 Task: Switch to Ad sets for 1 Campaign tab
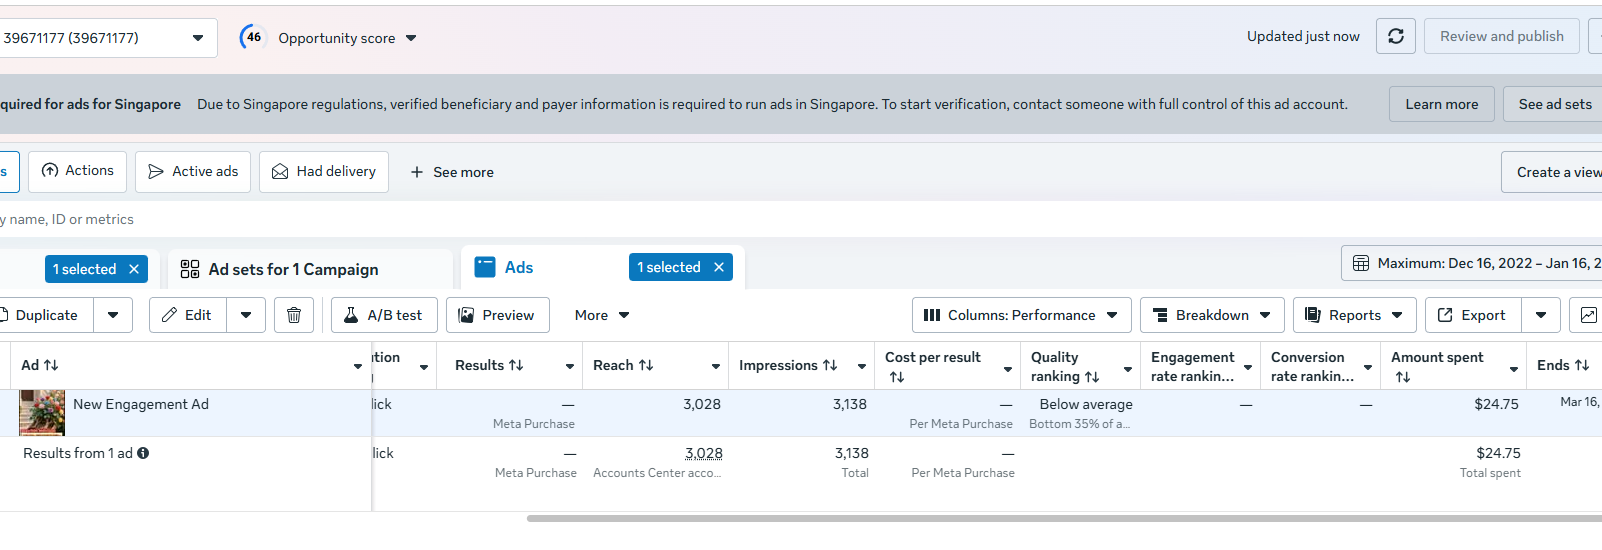pyautogui.click(x=293, y=269)
